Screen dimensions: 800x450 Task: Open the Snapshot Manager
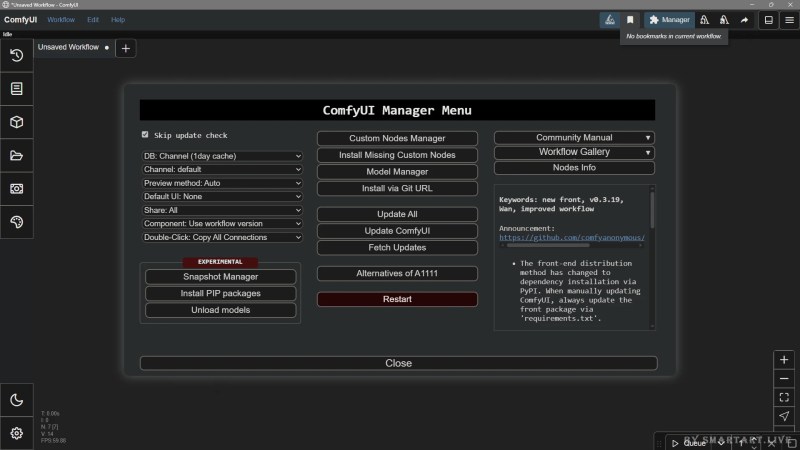coord(220,277)
